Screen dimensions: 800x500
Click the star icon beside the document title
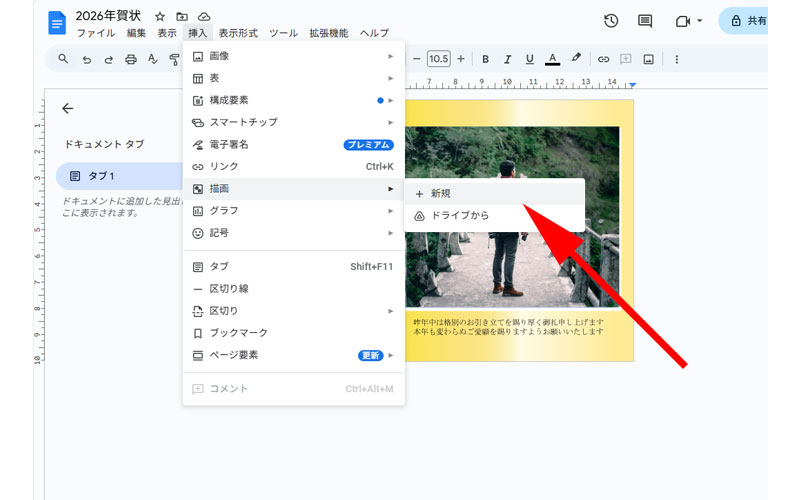click(x=160, y=17)
